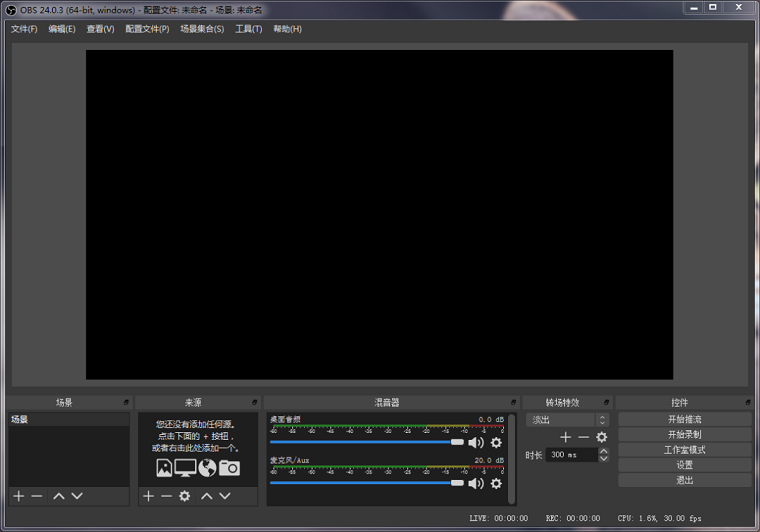Open desktop audio settings gear
The height and width of the screenshot is (532, 760).
[496, 442]
